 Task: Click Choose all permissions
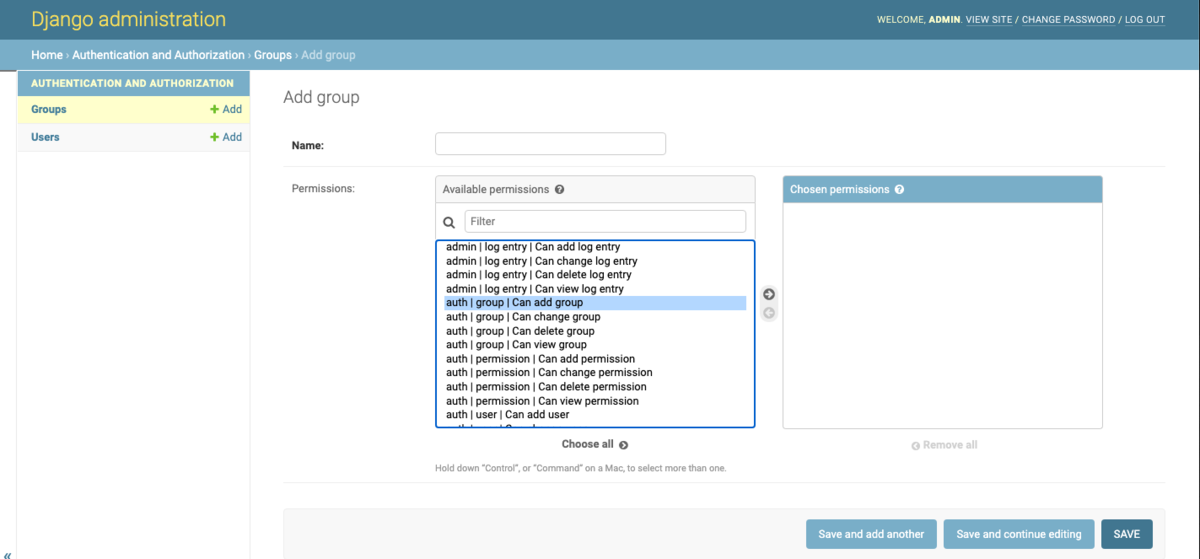(595, 444)
